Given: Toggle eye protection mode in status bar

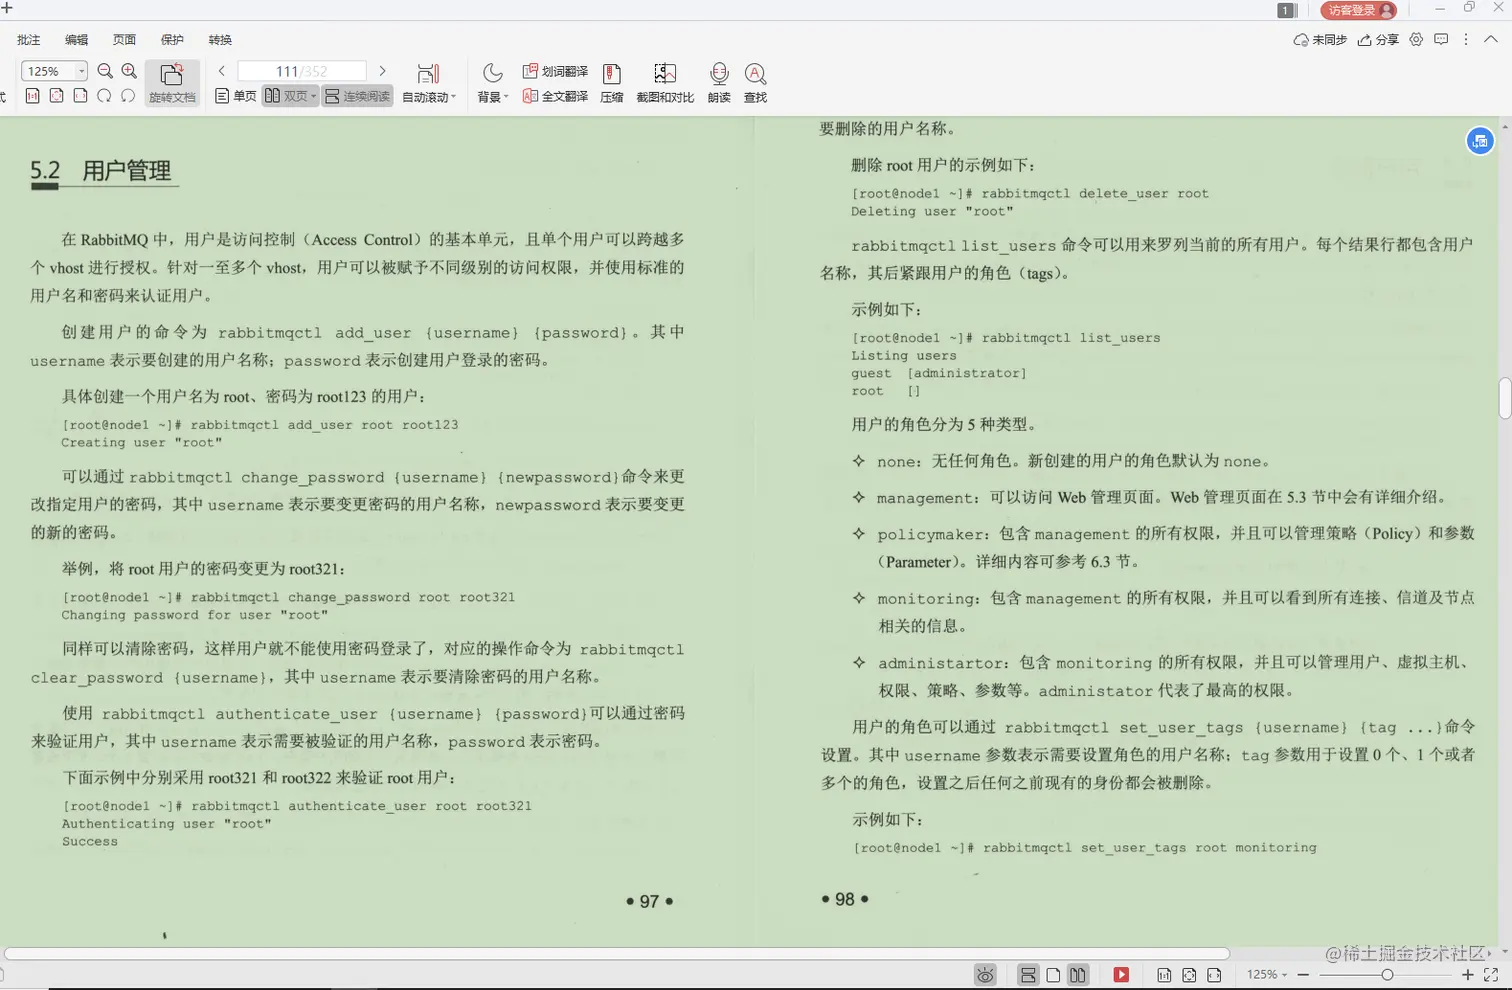Looking at the screenshot, I should (x=985, y=975).
